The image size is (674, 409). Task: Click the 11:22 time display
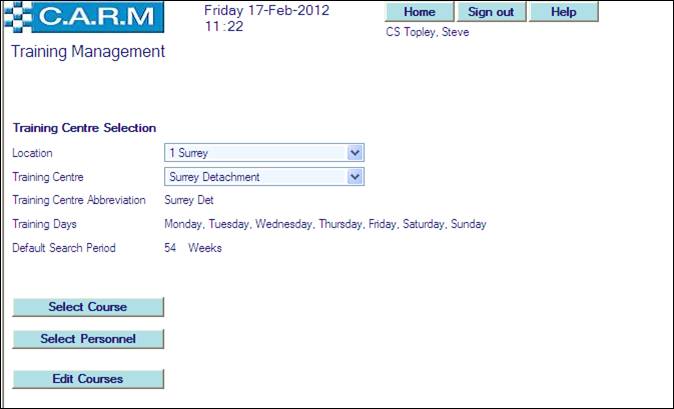click(x=224, y=29)
